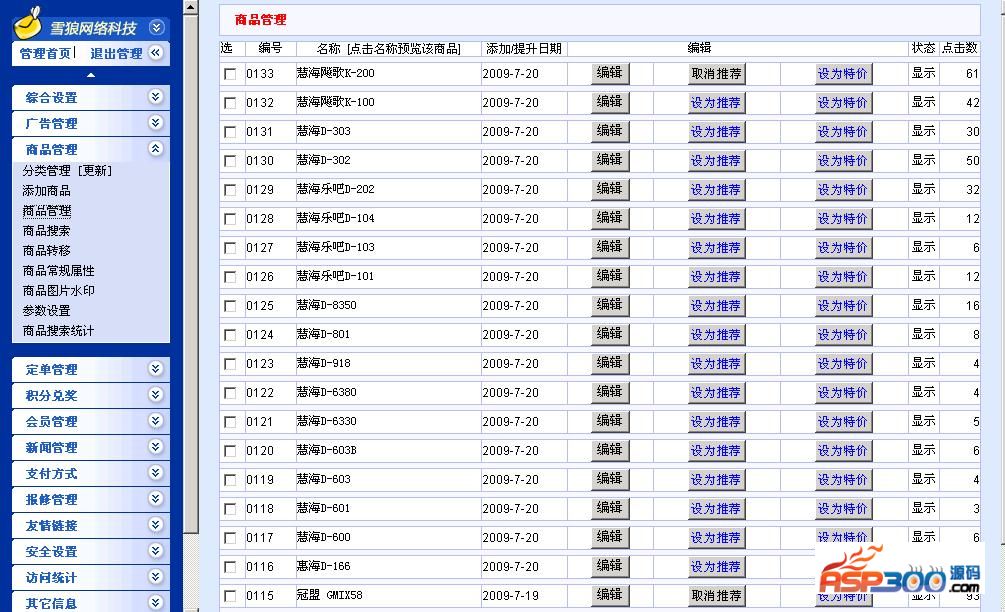This screenshot has width=1005, height=612.
Task: Click the 显示 status of product 0126
Action: [x=924, y=276]
